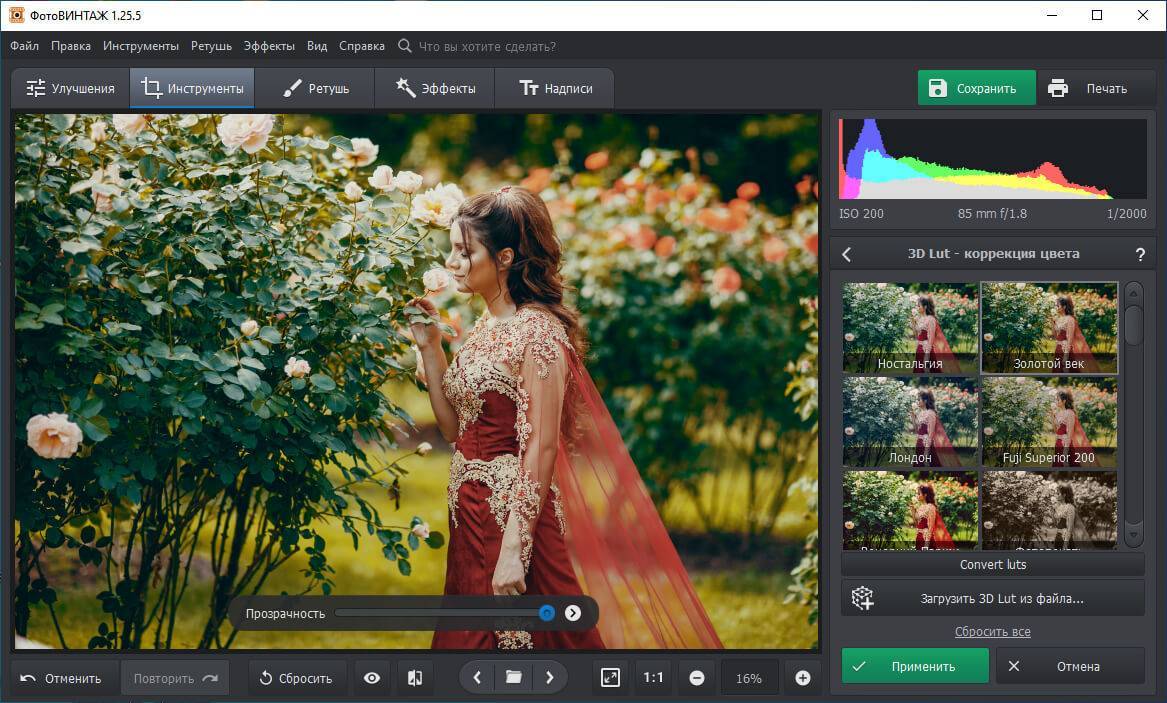1167x703 pixels.
Task: Toggle before/after split comparison view
Action: coord(415,678)
